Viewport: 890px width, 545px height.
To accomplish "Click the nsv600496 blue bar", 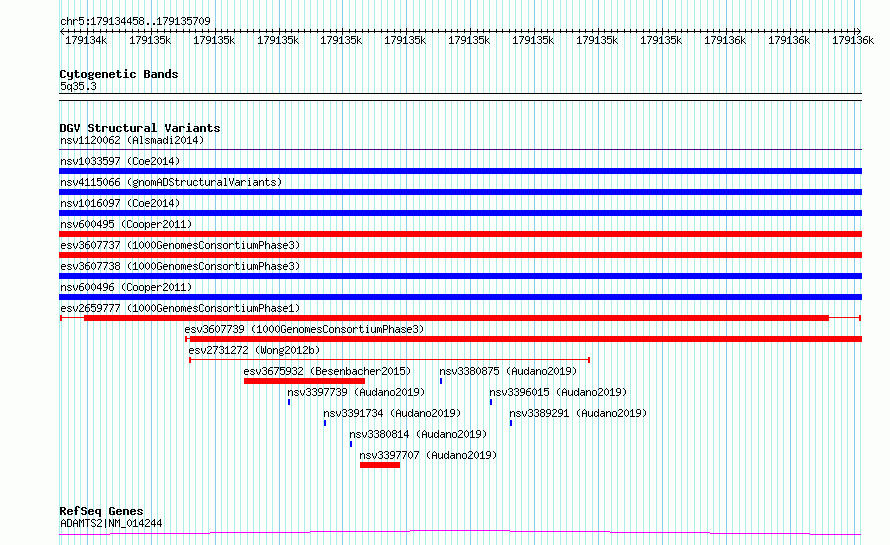I will pyautogui.click(x=460, y=297).
